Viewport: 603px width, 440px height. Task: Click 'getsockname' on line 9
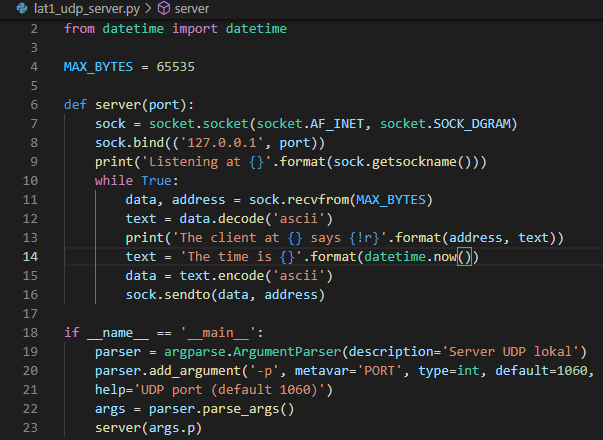tap(414, 162)
